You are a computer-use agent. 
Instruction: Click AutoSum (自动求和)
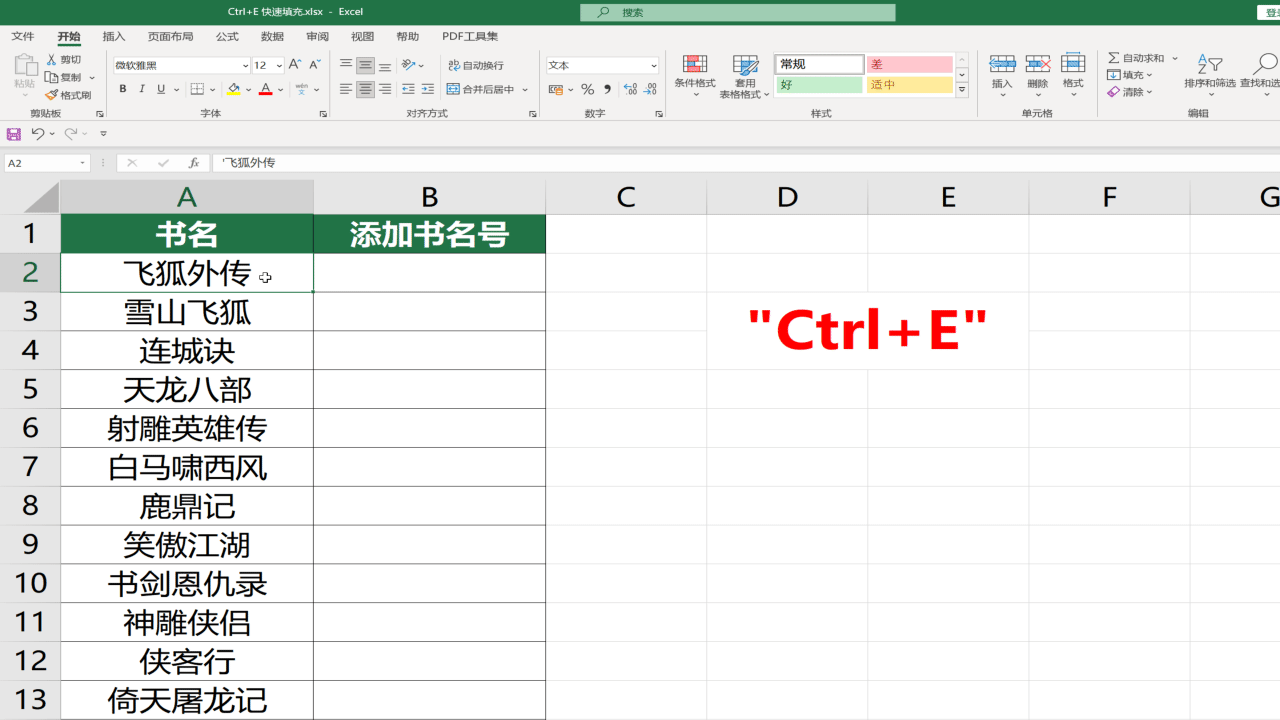[x=1136, y=58]
